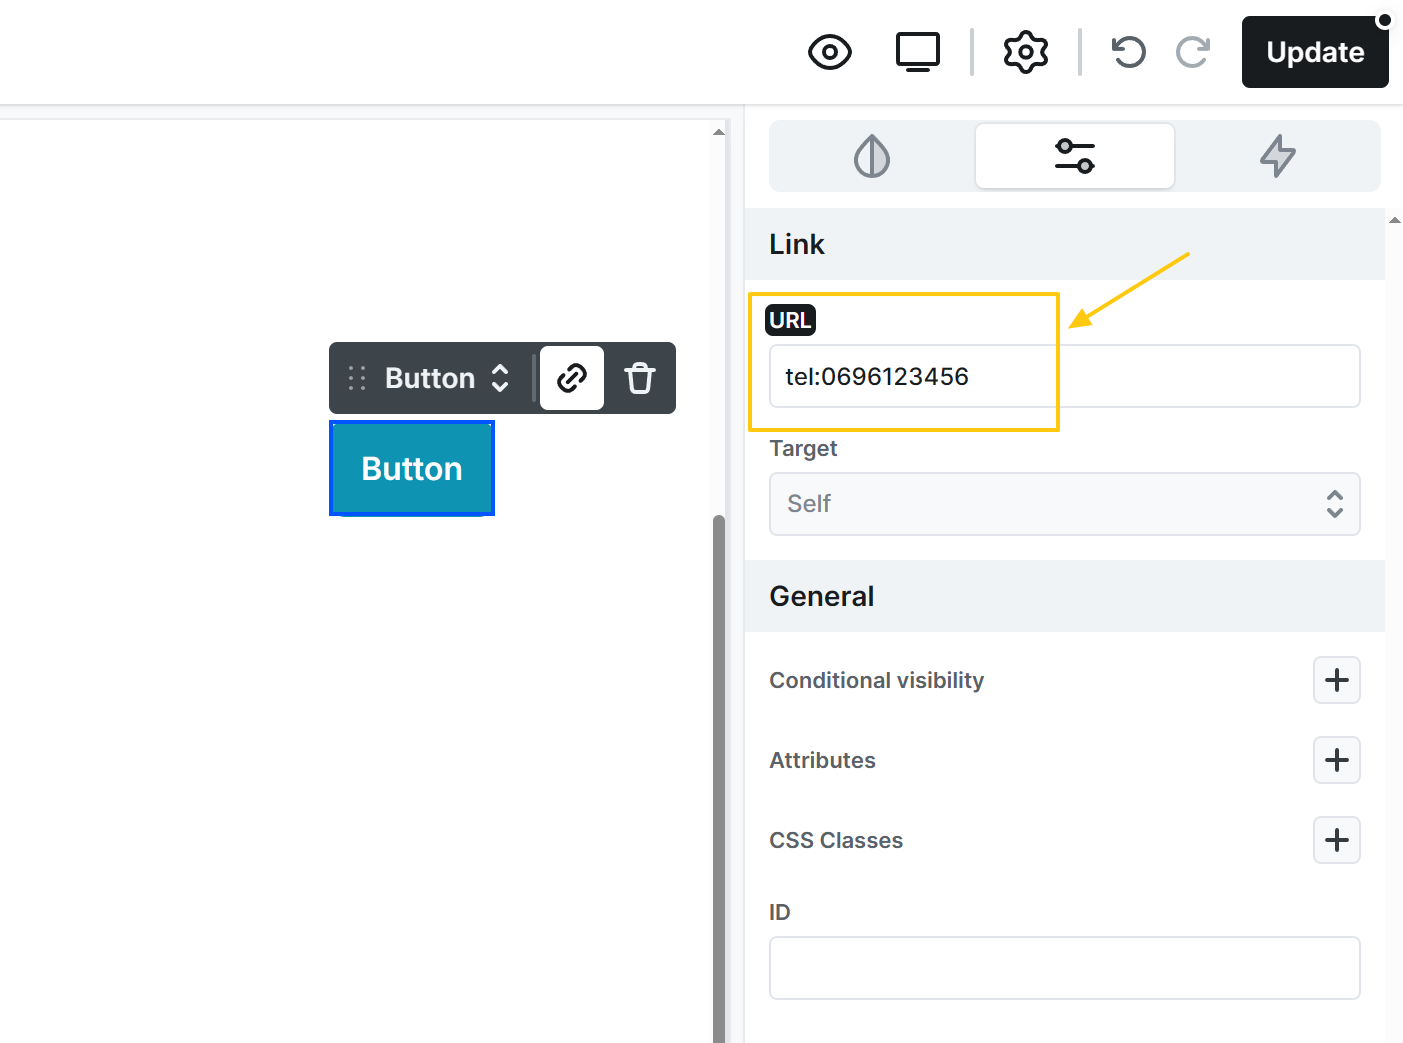Delete the button with trash icon
Viewport: 1403px width, 1043px height.
[640, 378]
